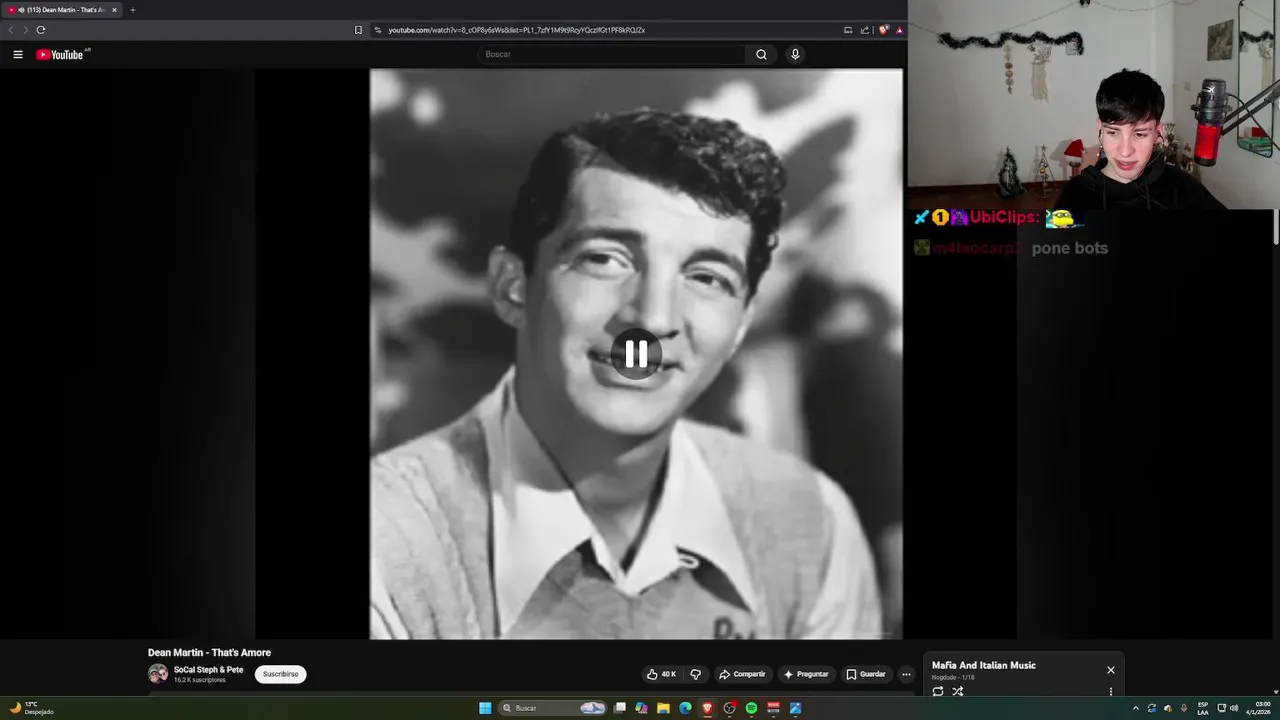The image size is (1280, 720).
Task: Like the video with the 40 K thumbs-up
Action: pos(661,674)
